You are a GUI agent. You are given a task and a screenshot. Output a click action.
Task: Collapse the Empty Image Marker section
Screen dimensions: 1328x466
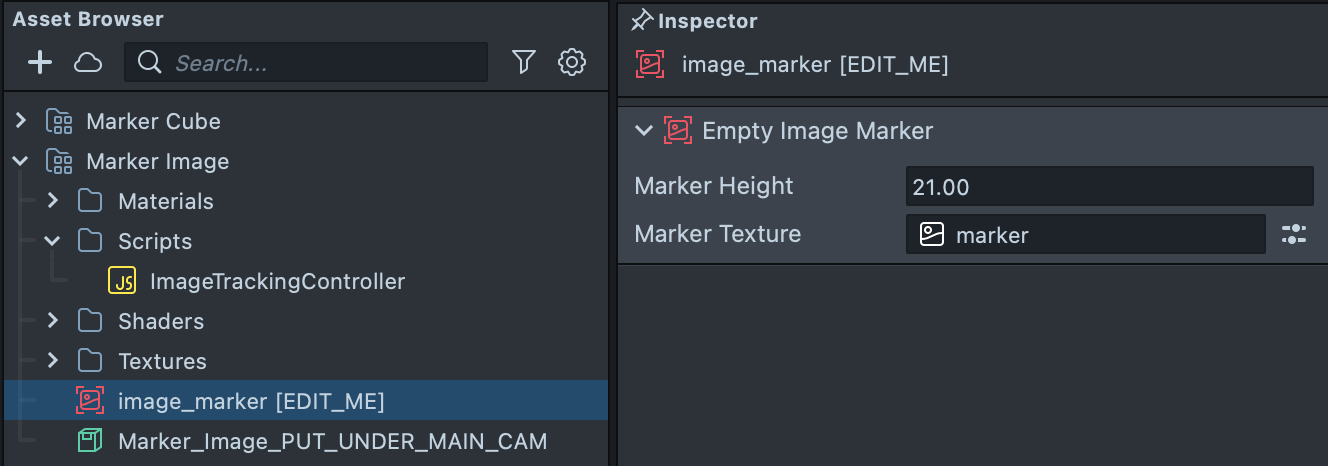point(644,131)
